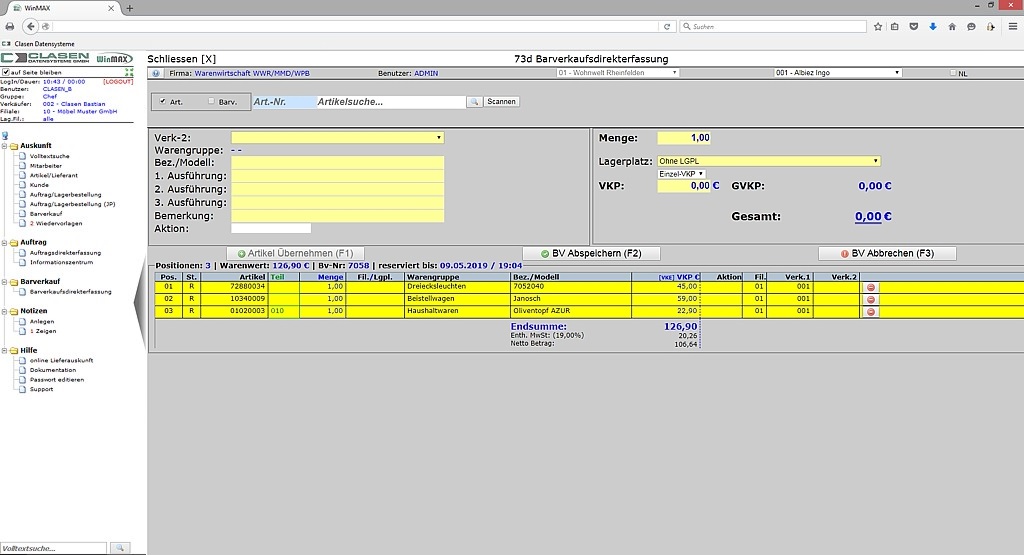Click the Artikelsuche search field

click(x=391, y=102)
